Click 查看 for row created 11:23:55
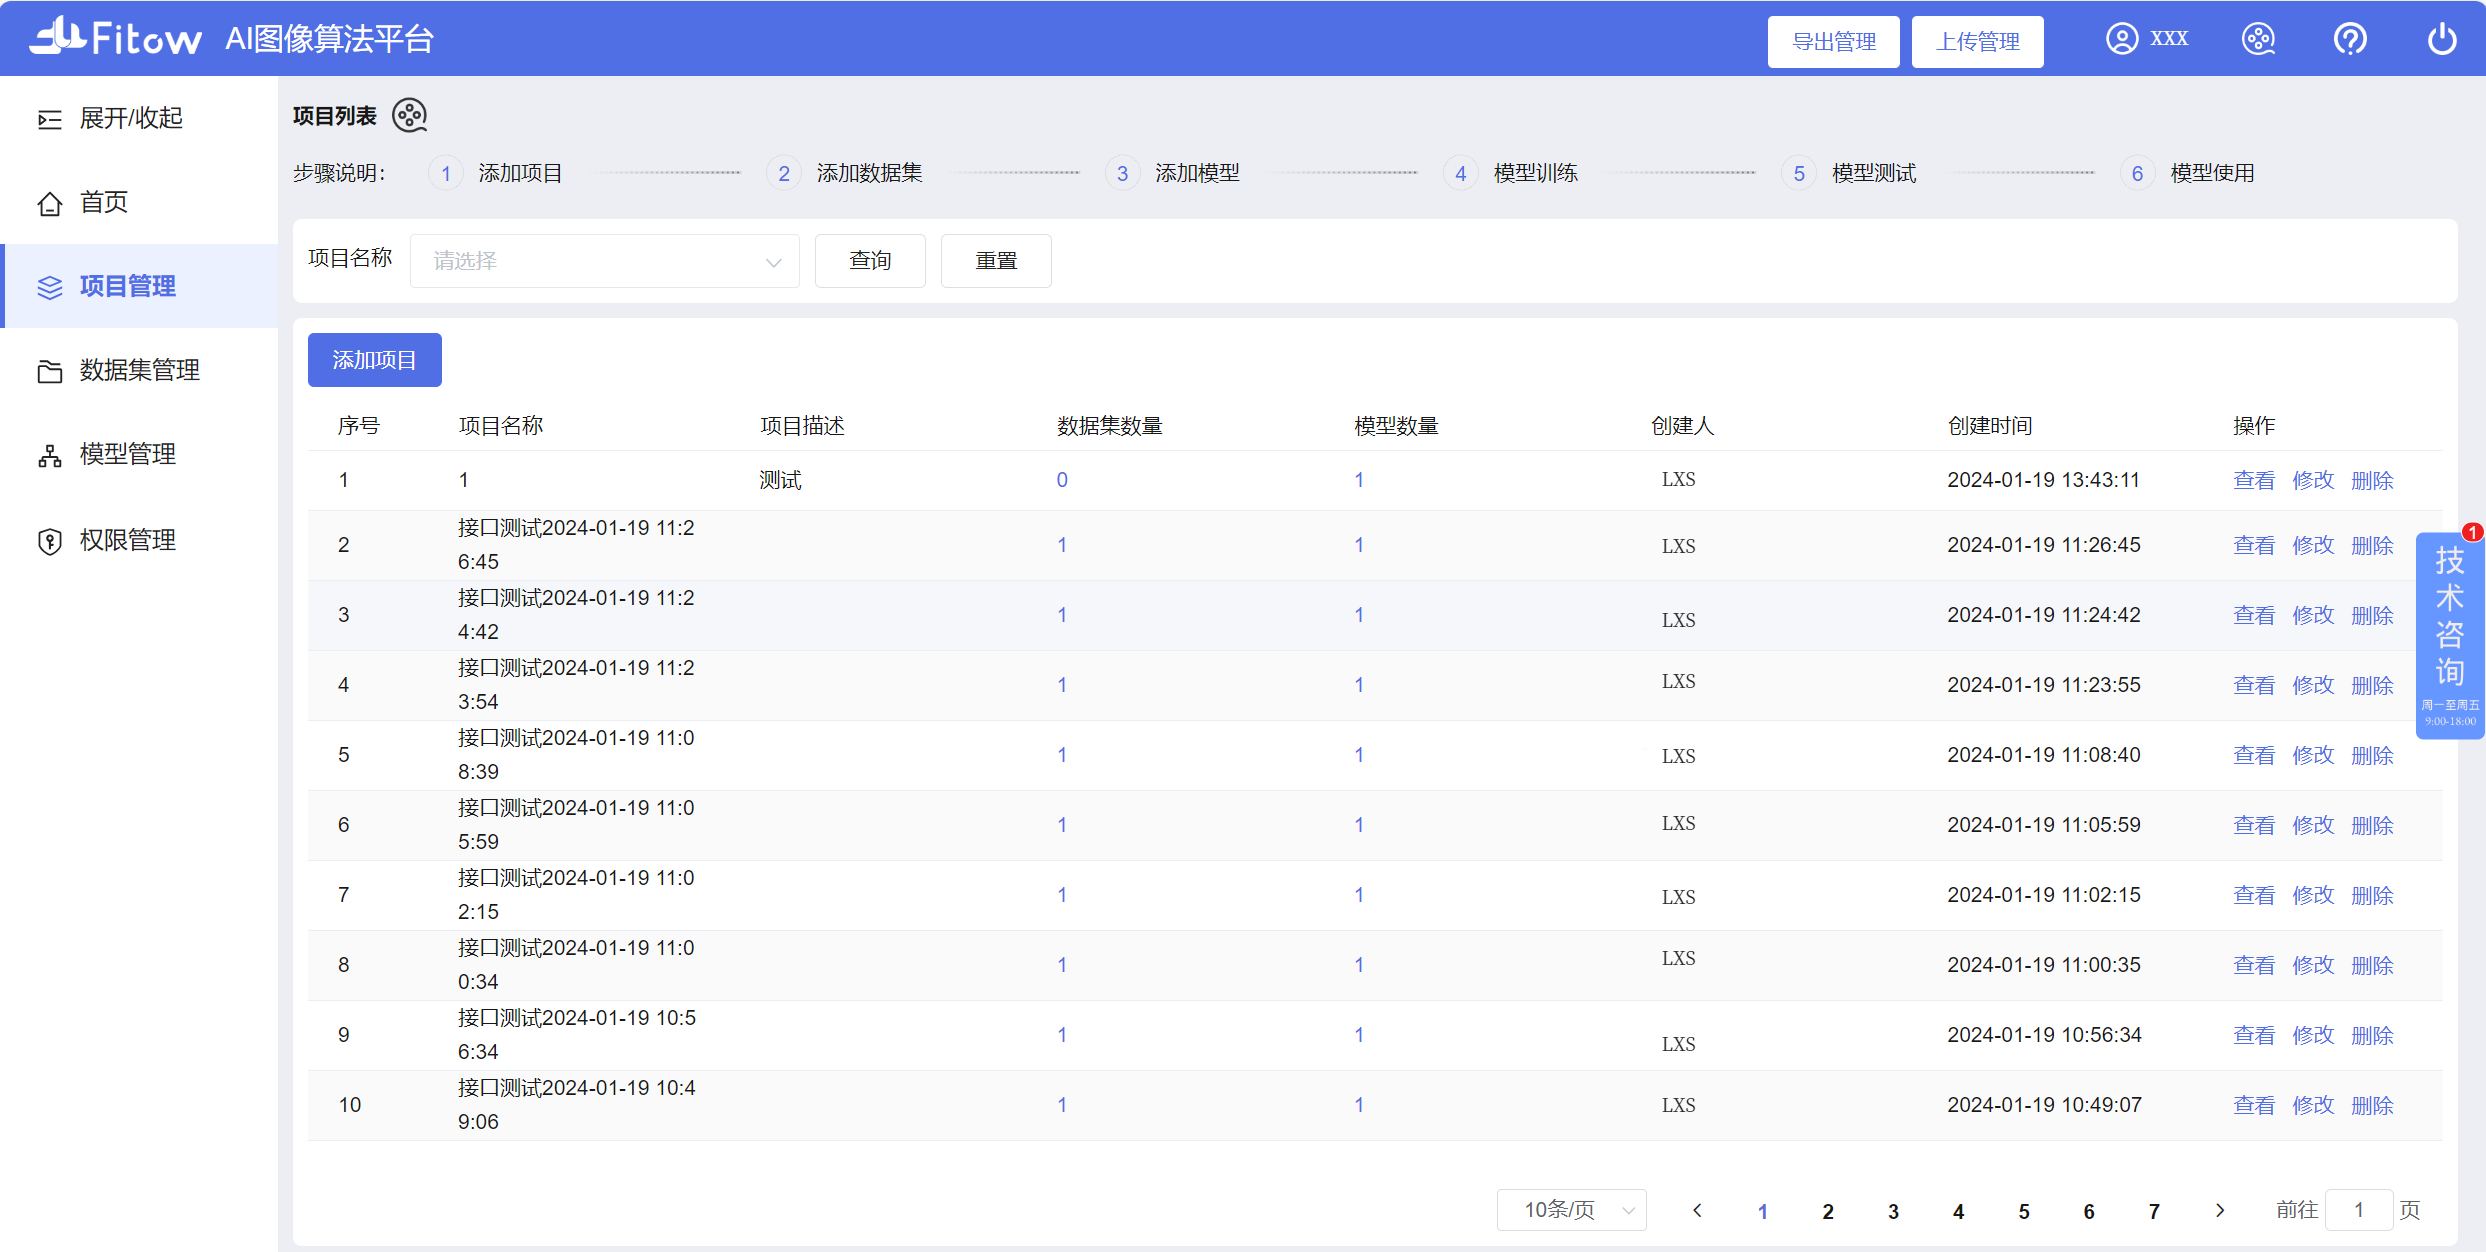The height and width of the screenshot is (1252, 2486). coord(2254,685)
